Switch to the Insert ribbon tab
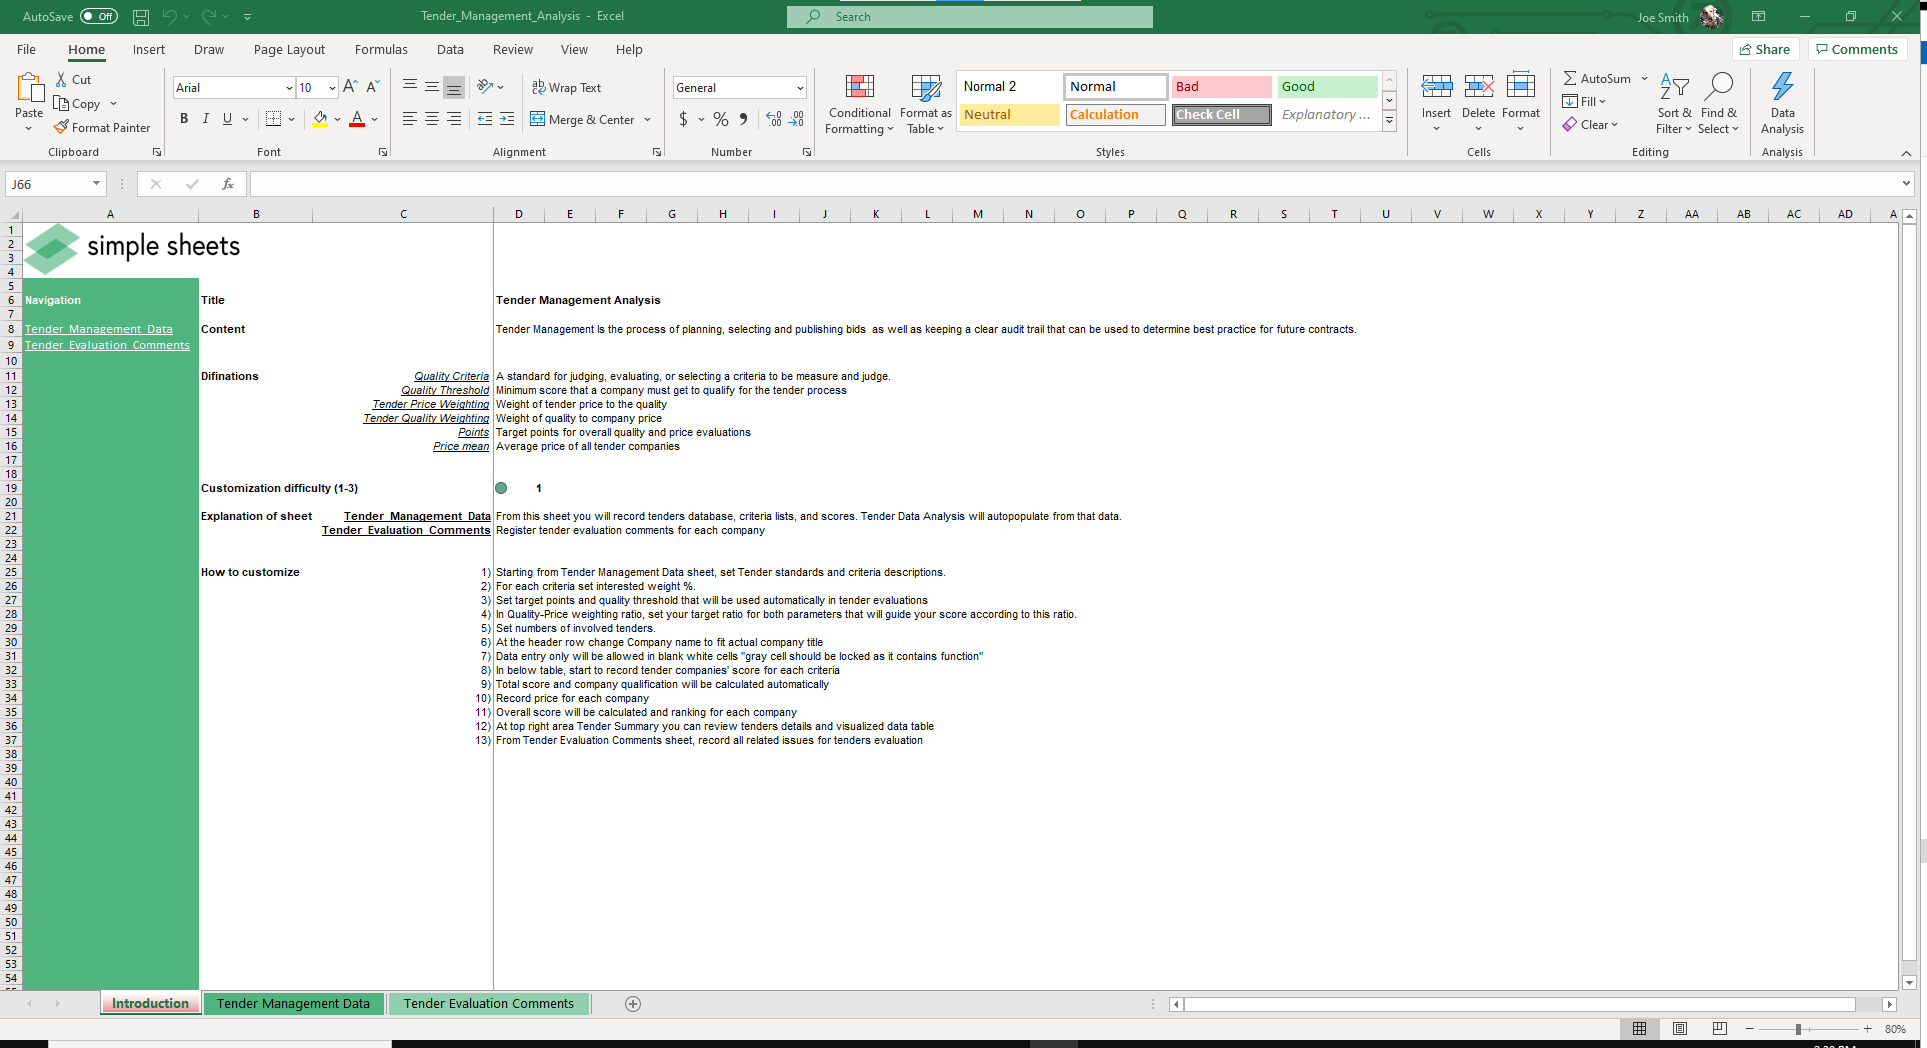 pos(149,50)
